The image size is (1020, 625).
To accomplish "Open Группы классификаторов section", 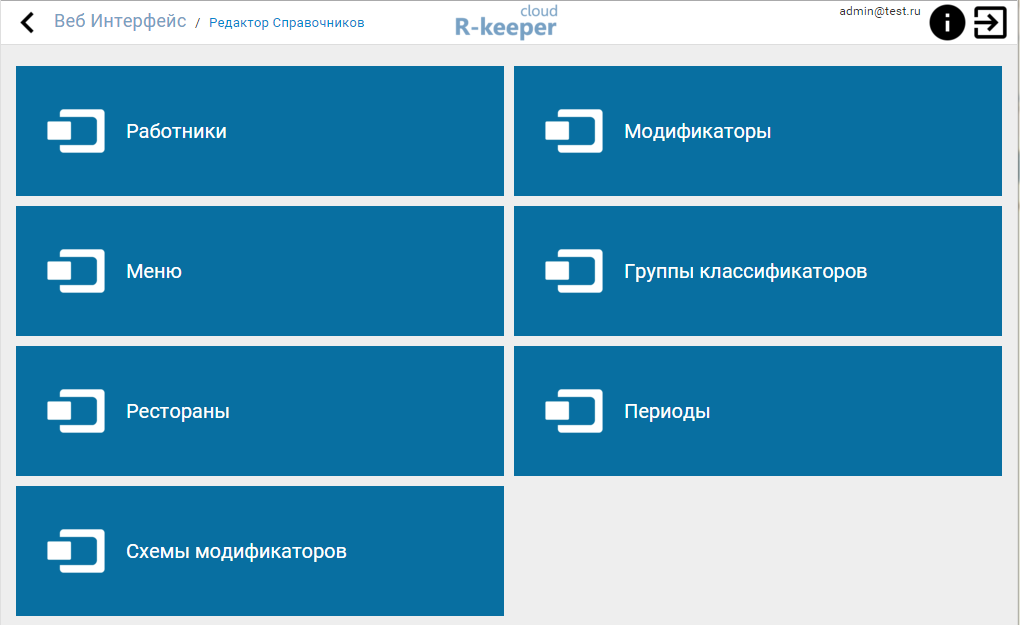I will click(x=745, y=271).
